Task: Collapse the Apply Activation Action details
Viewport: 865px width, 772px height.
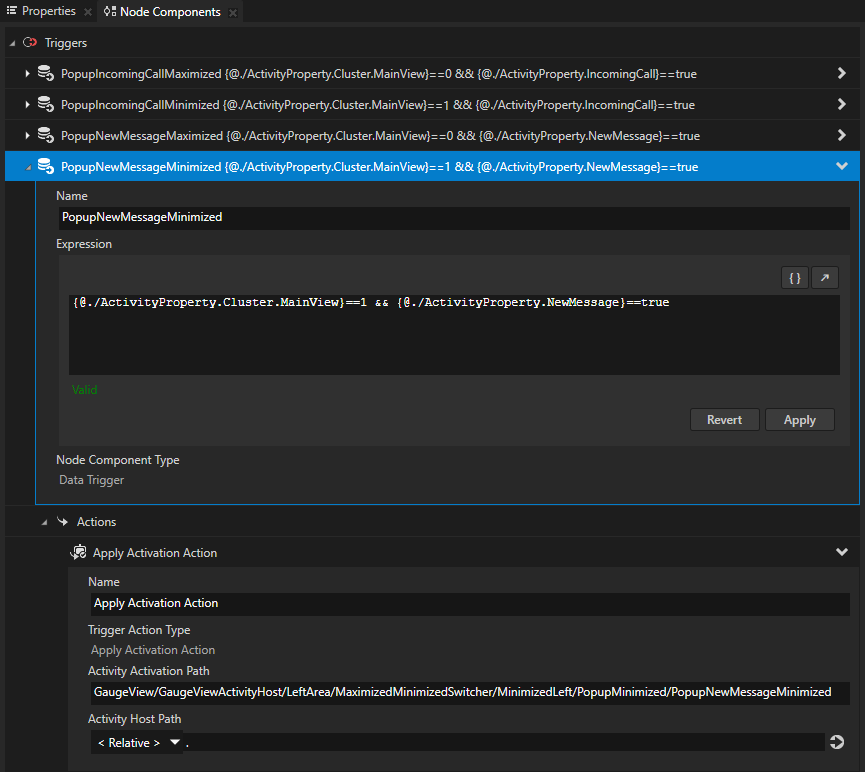Action: (x=841, y=551)
